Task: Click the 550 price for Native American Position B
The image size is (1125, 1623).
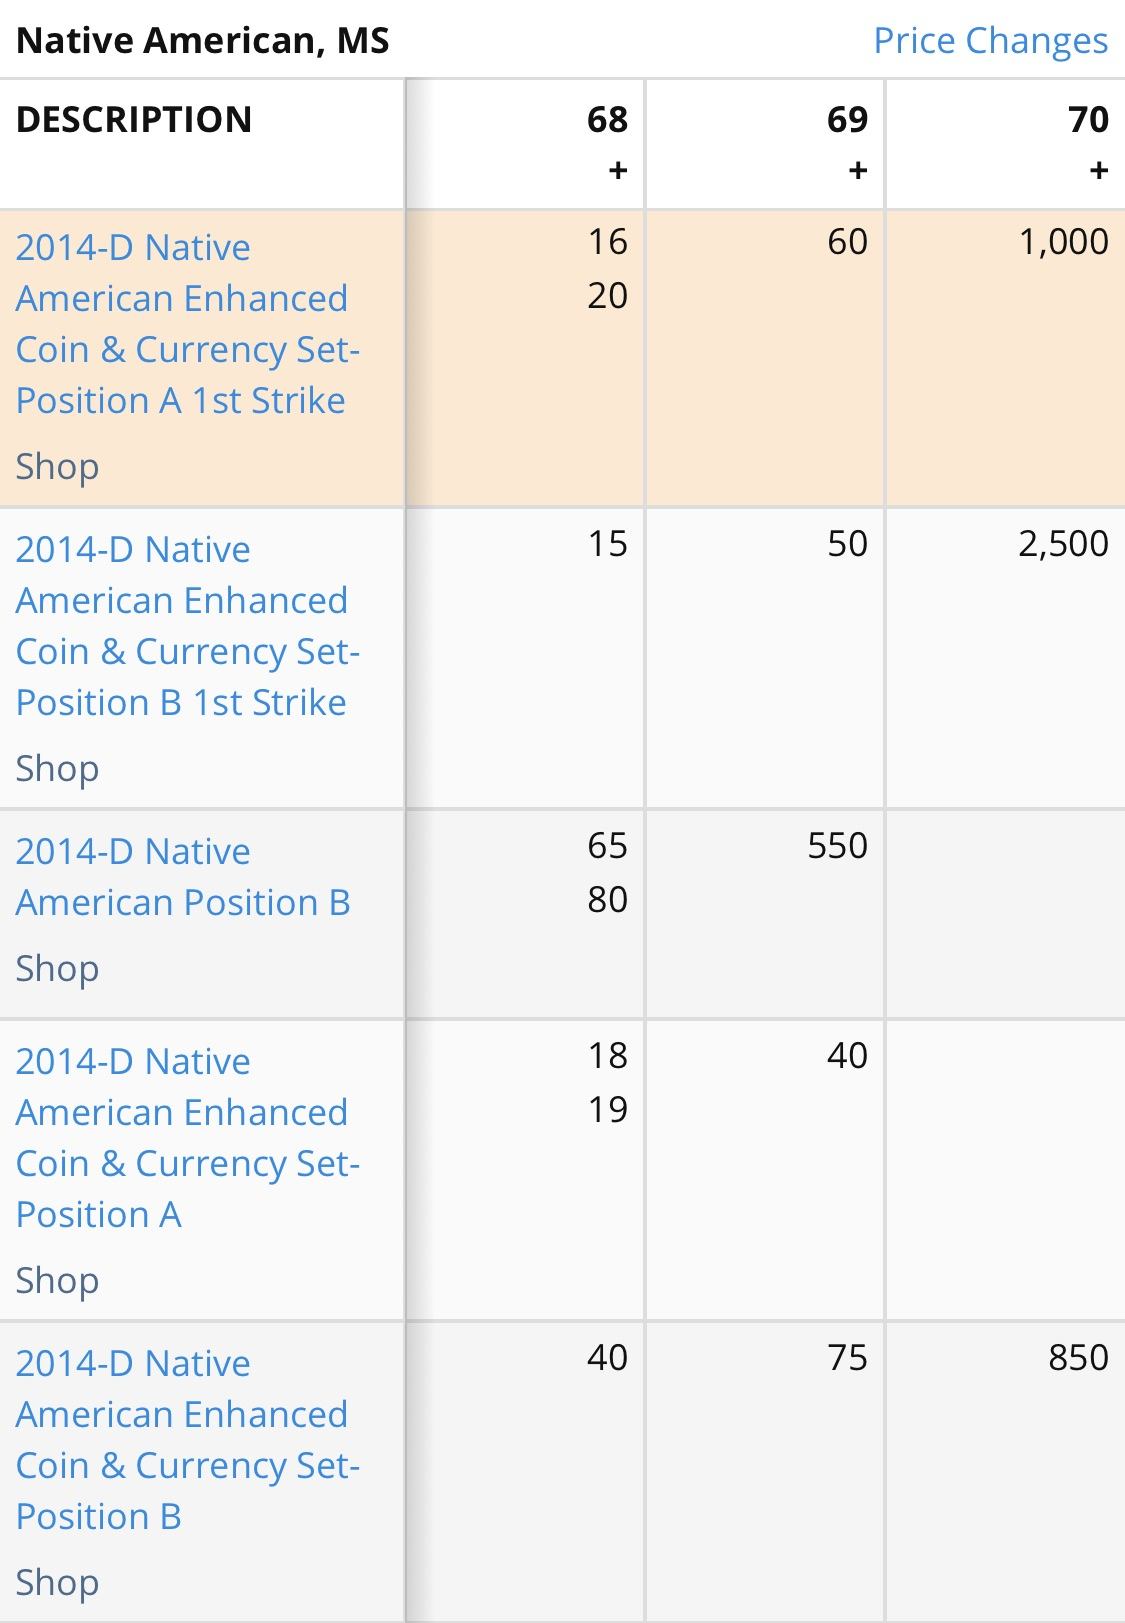Action: click(x=837, y=846)
